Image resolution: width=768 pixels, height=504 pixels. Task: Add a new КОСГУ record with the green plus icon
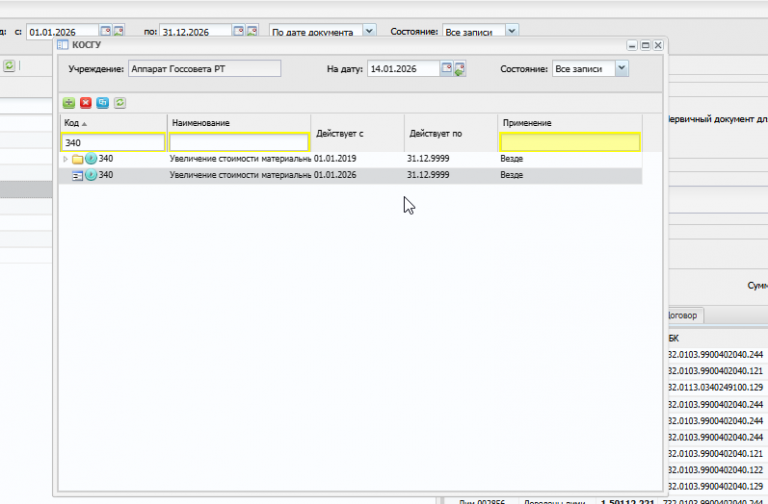[69, 103]
